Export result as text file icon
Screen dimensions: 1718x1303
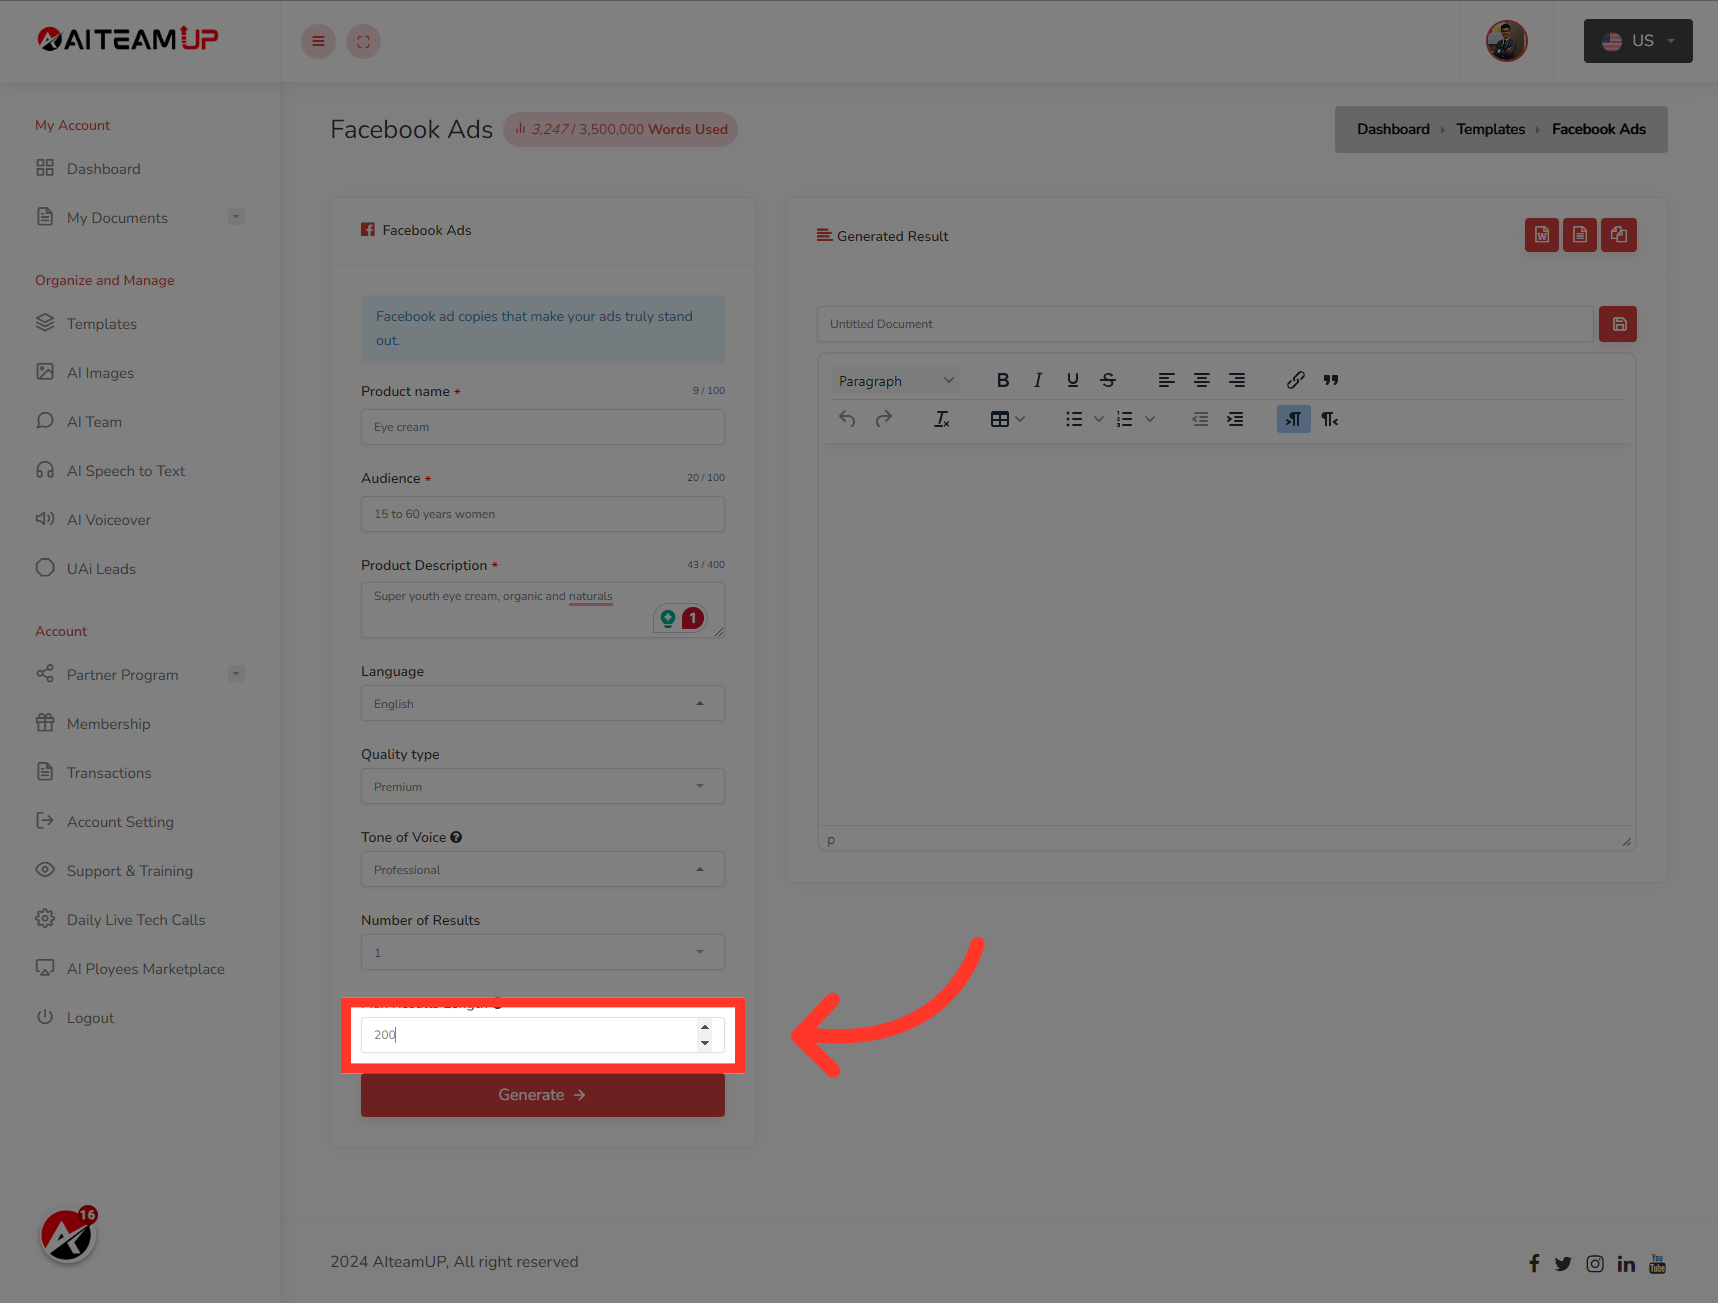coord(1579,235)
